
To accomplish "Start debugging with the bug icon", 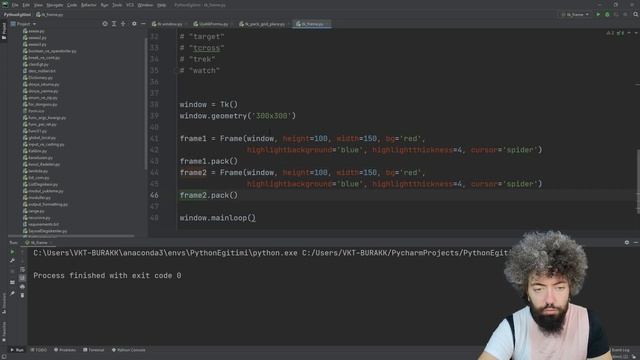I will coord(607,14).
